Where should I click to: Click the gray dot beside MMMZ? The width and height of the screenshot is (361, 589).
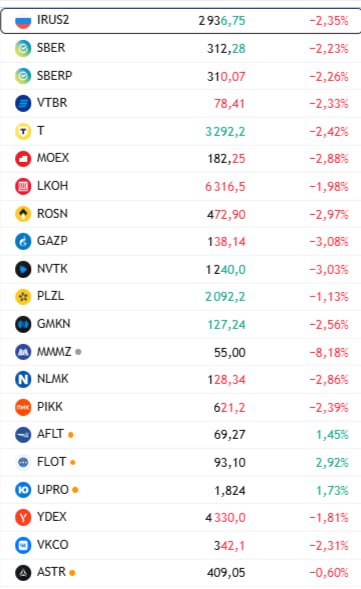[x=78, y=352]
